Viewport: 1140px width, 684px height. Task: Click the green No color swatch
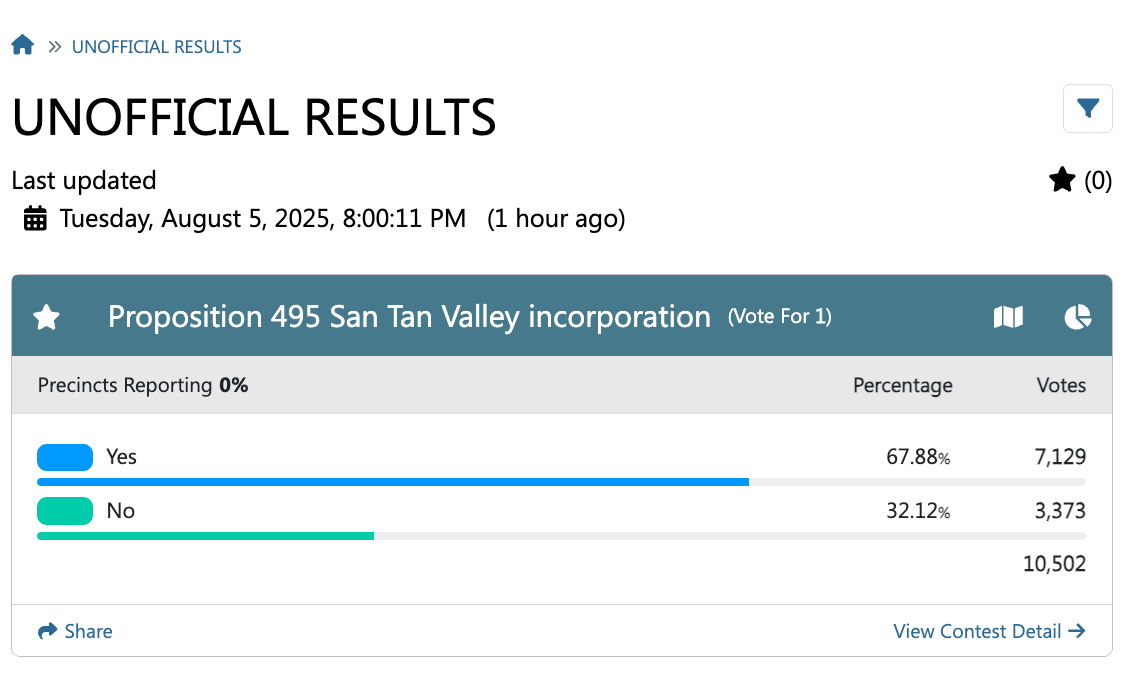(65, 511)
